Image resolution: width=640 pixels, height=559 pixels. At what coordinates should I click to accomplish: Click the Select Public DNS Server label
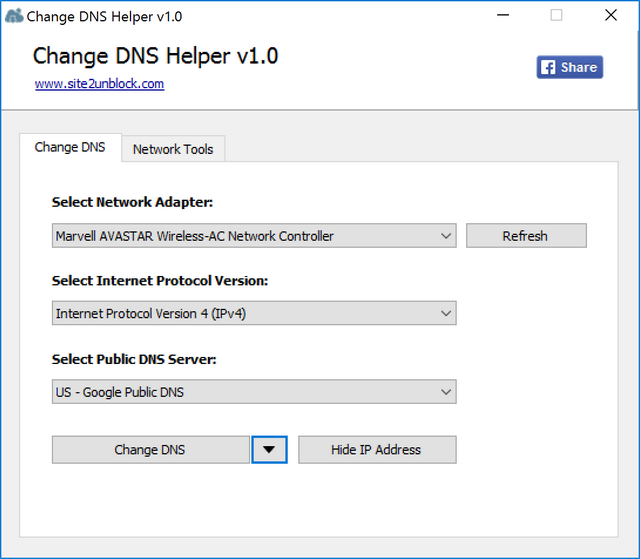[x=134, y=359]
